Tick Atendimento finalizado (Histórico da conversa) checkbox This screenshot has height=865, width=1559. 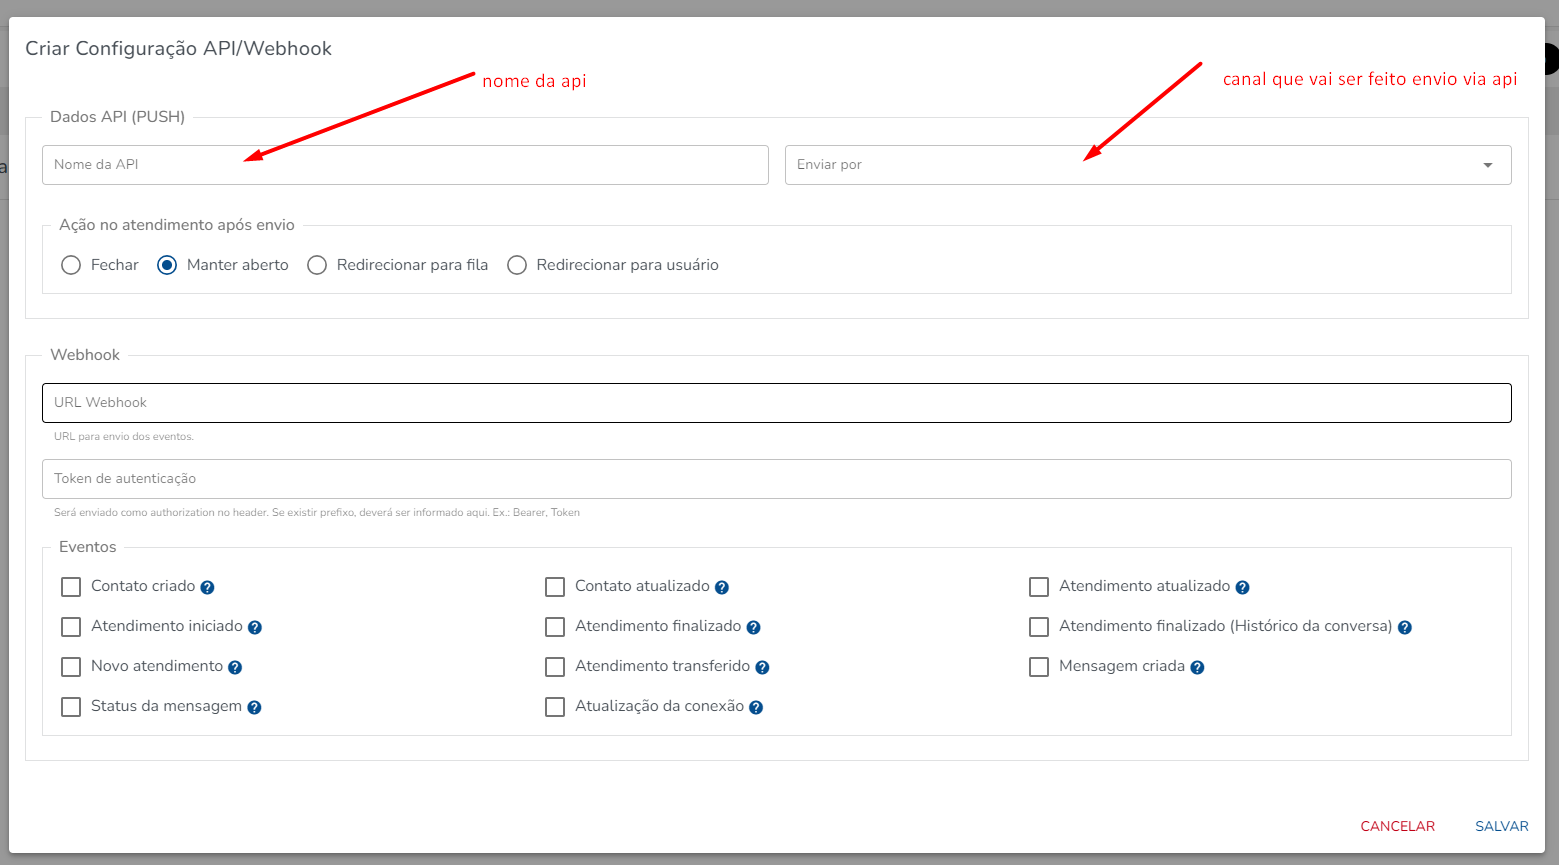coord(1039,627)
